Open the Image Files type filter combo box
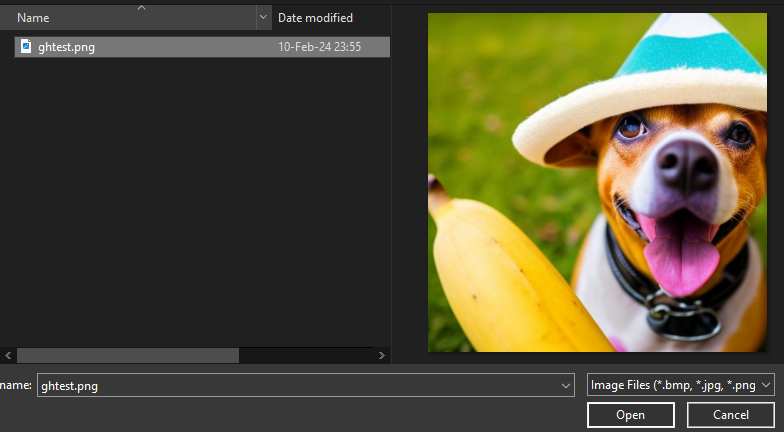Viewport: 784px width, 432px height. [680, 385]
